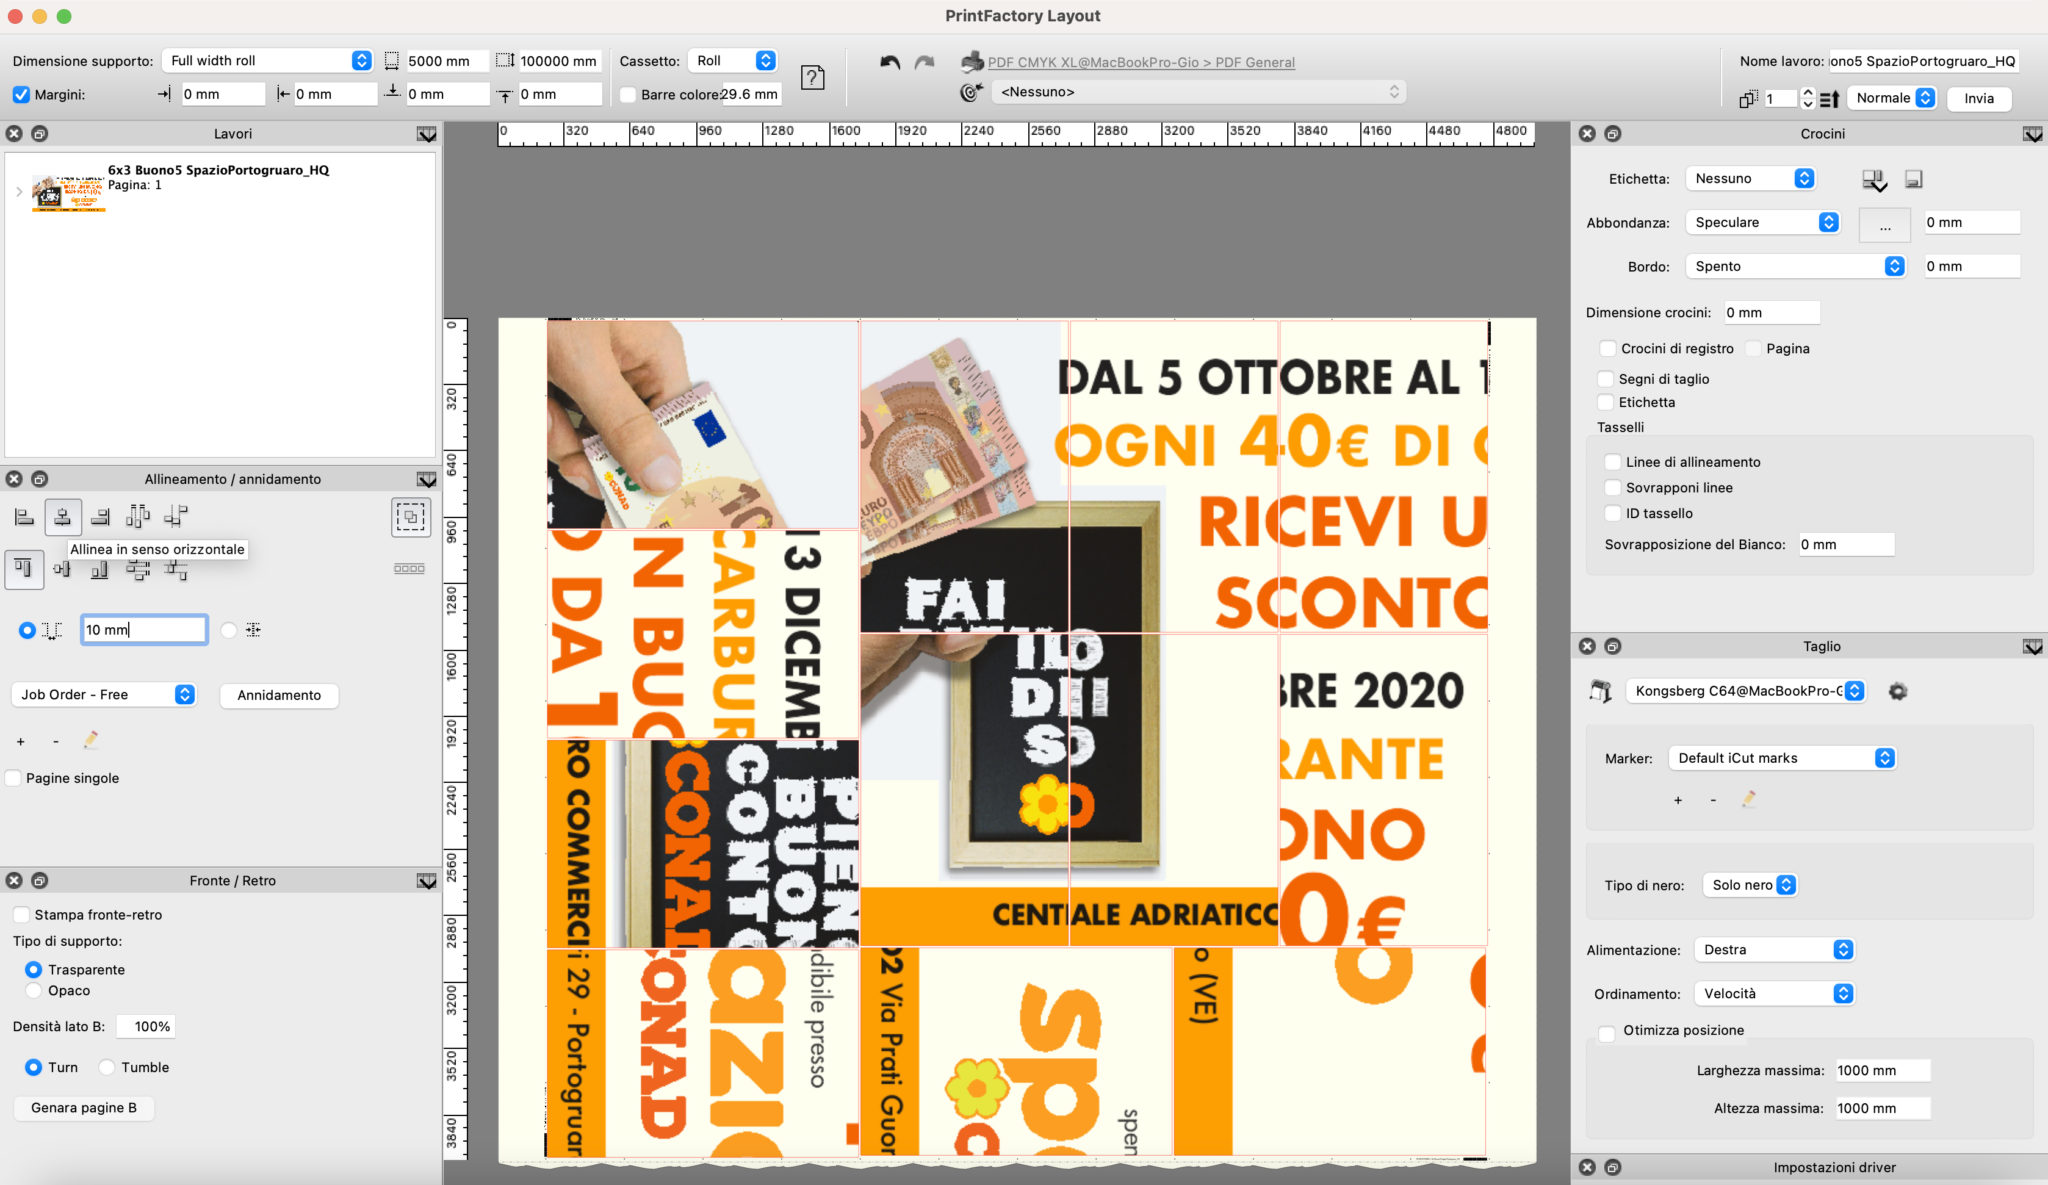Viewport: 2048px width, 1185px height.
Task: Click the undo arrow icon
Action: pyautogui.click(x=888, y=62)
